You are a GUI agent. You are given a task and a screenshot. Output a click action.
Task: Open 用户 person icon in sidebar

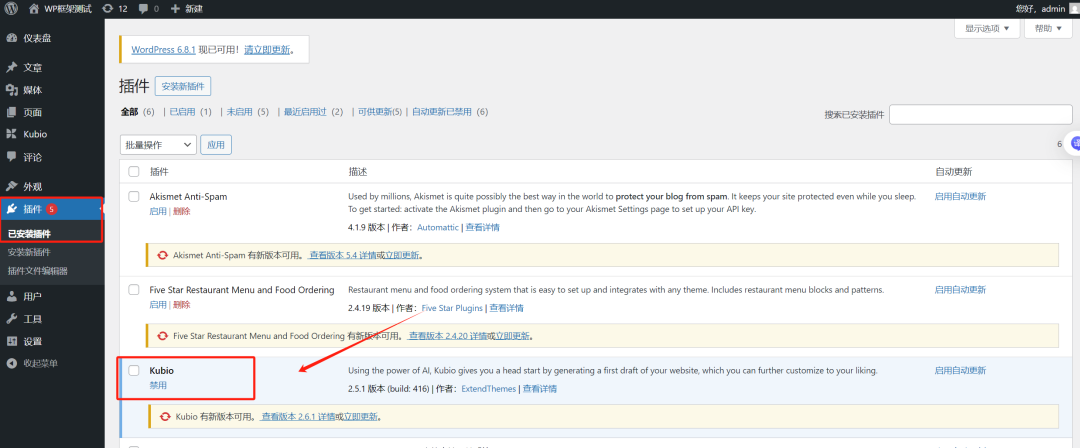point(12,296)
